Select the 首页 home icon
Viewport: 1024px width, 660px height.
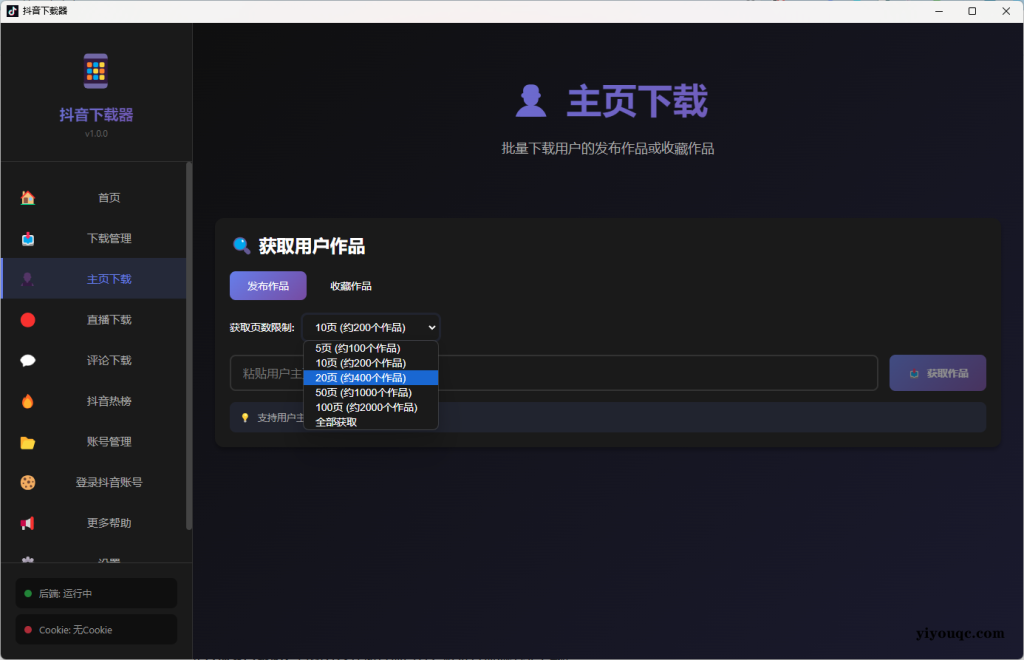27,198
